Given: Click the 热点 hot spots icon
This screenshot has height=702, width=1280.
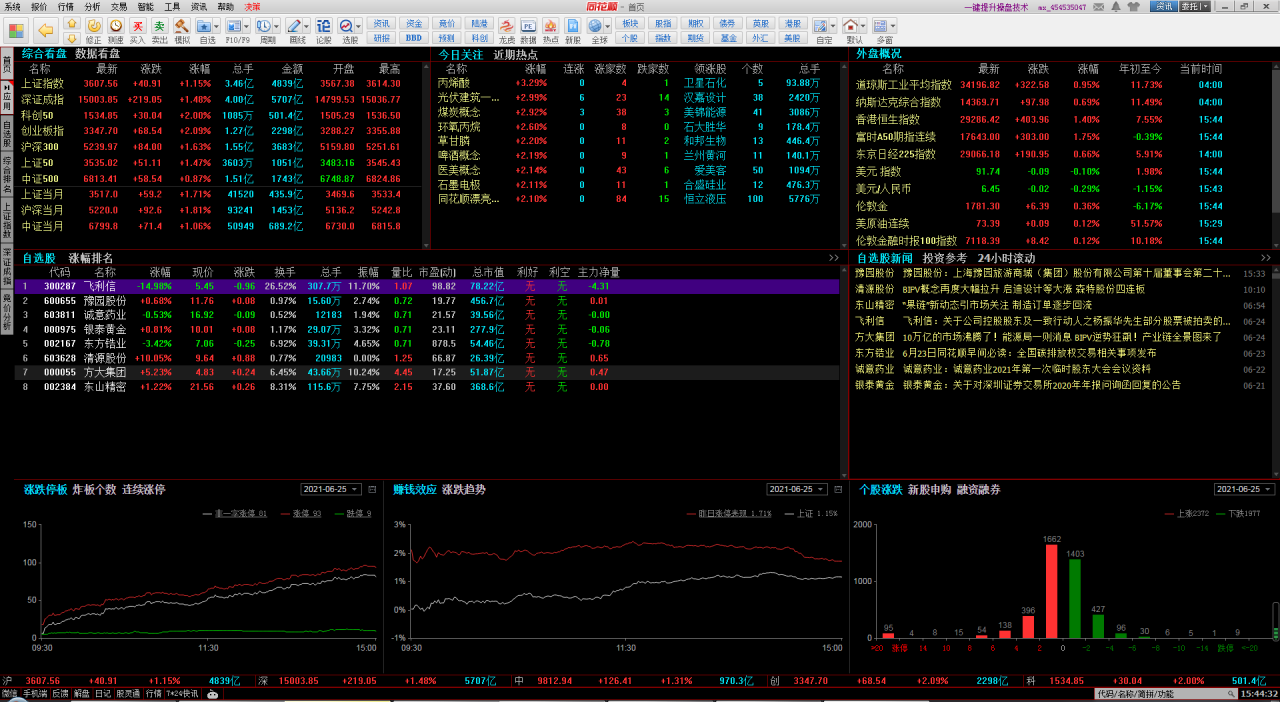Looking at the screenshot, I should 550,28.
